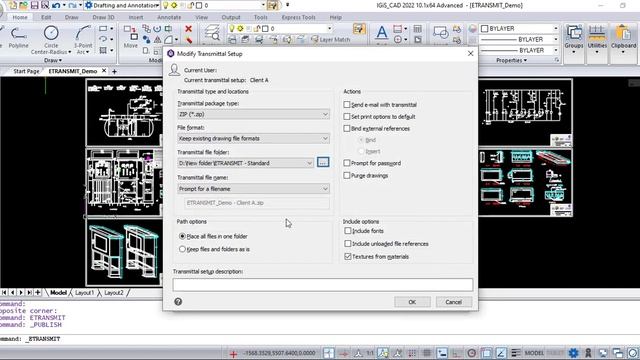
Task: Click the settings gear icon in status bar
Action: coord(573,353)
